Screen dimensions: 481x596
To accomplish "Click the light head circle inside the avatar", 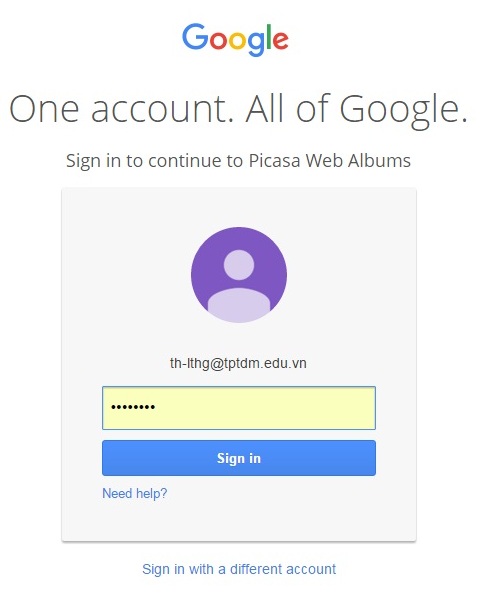I will pyautogui.click(x=239, y=265).
